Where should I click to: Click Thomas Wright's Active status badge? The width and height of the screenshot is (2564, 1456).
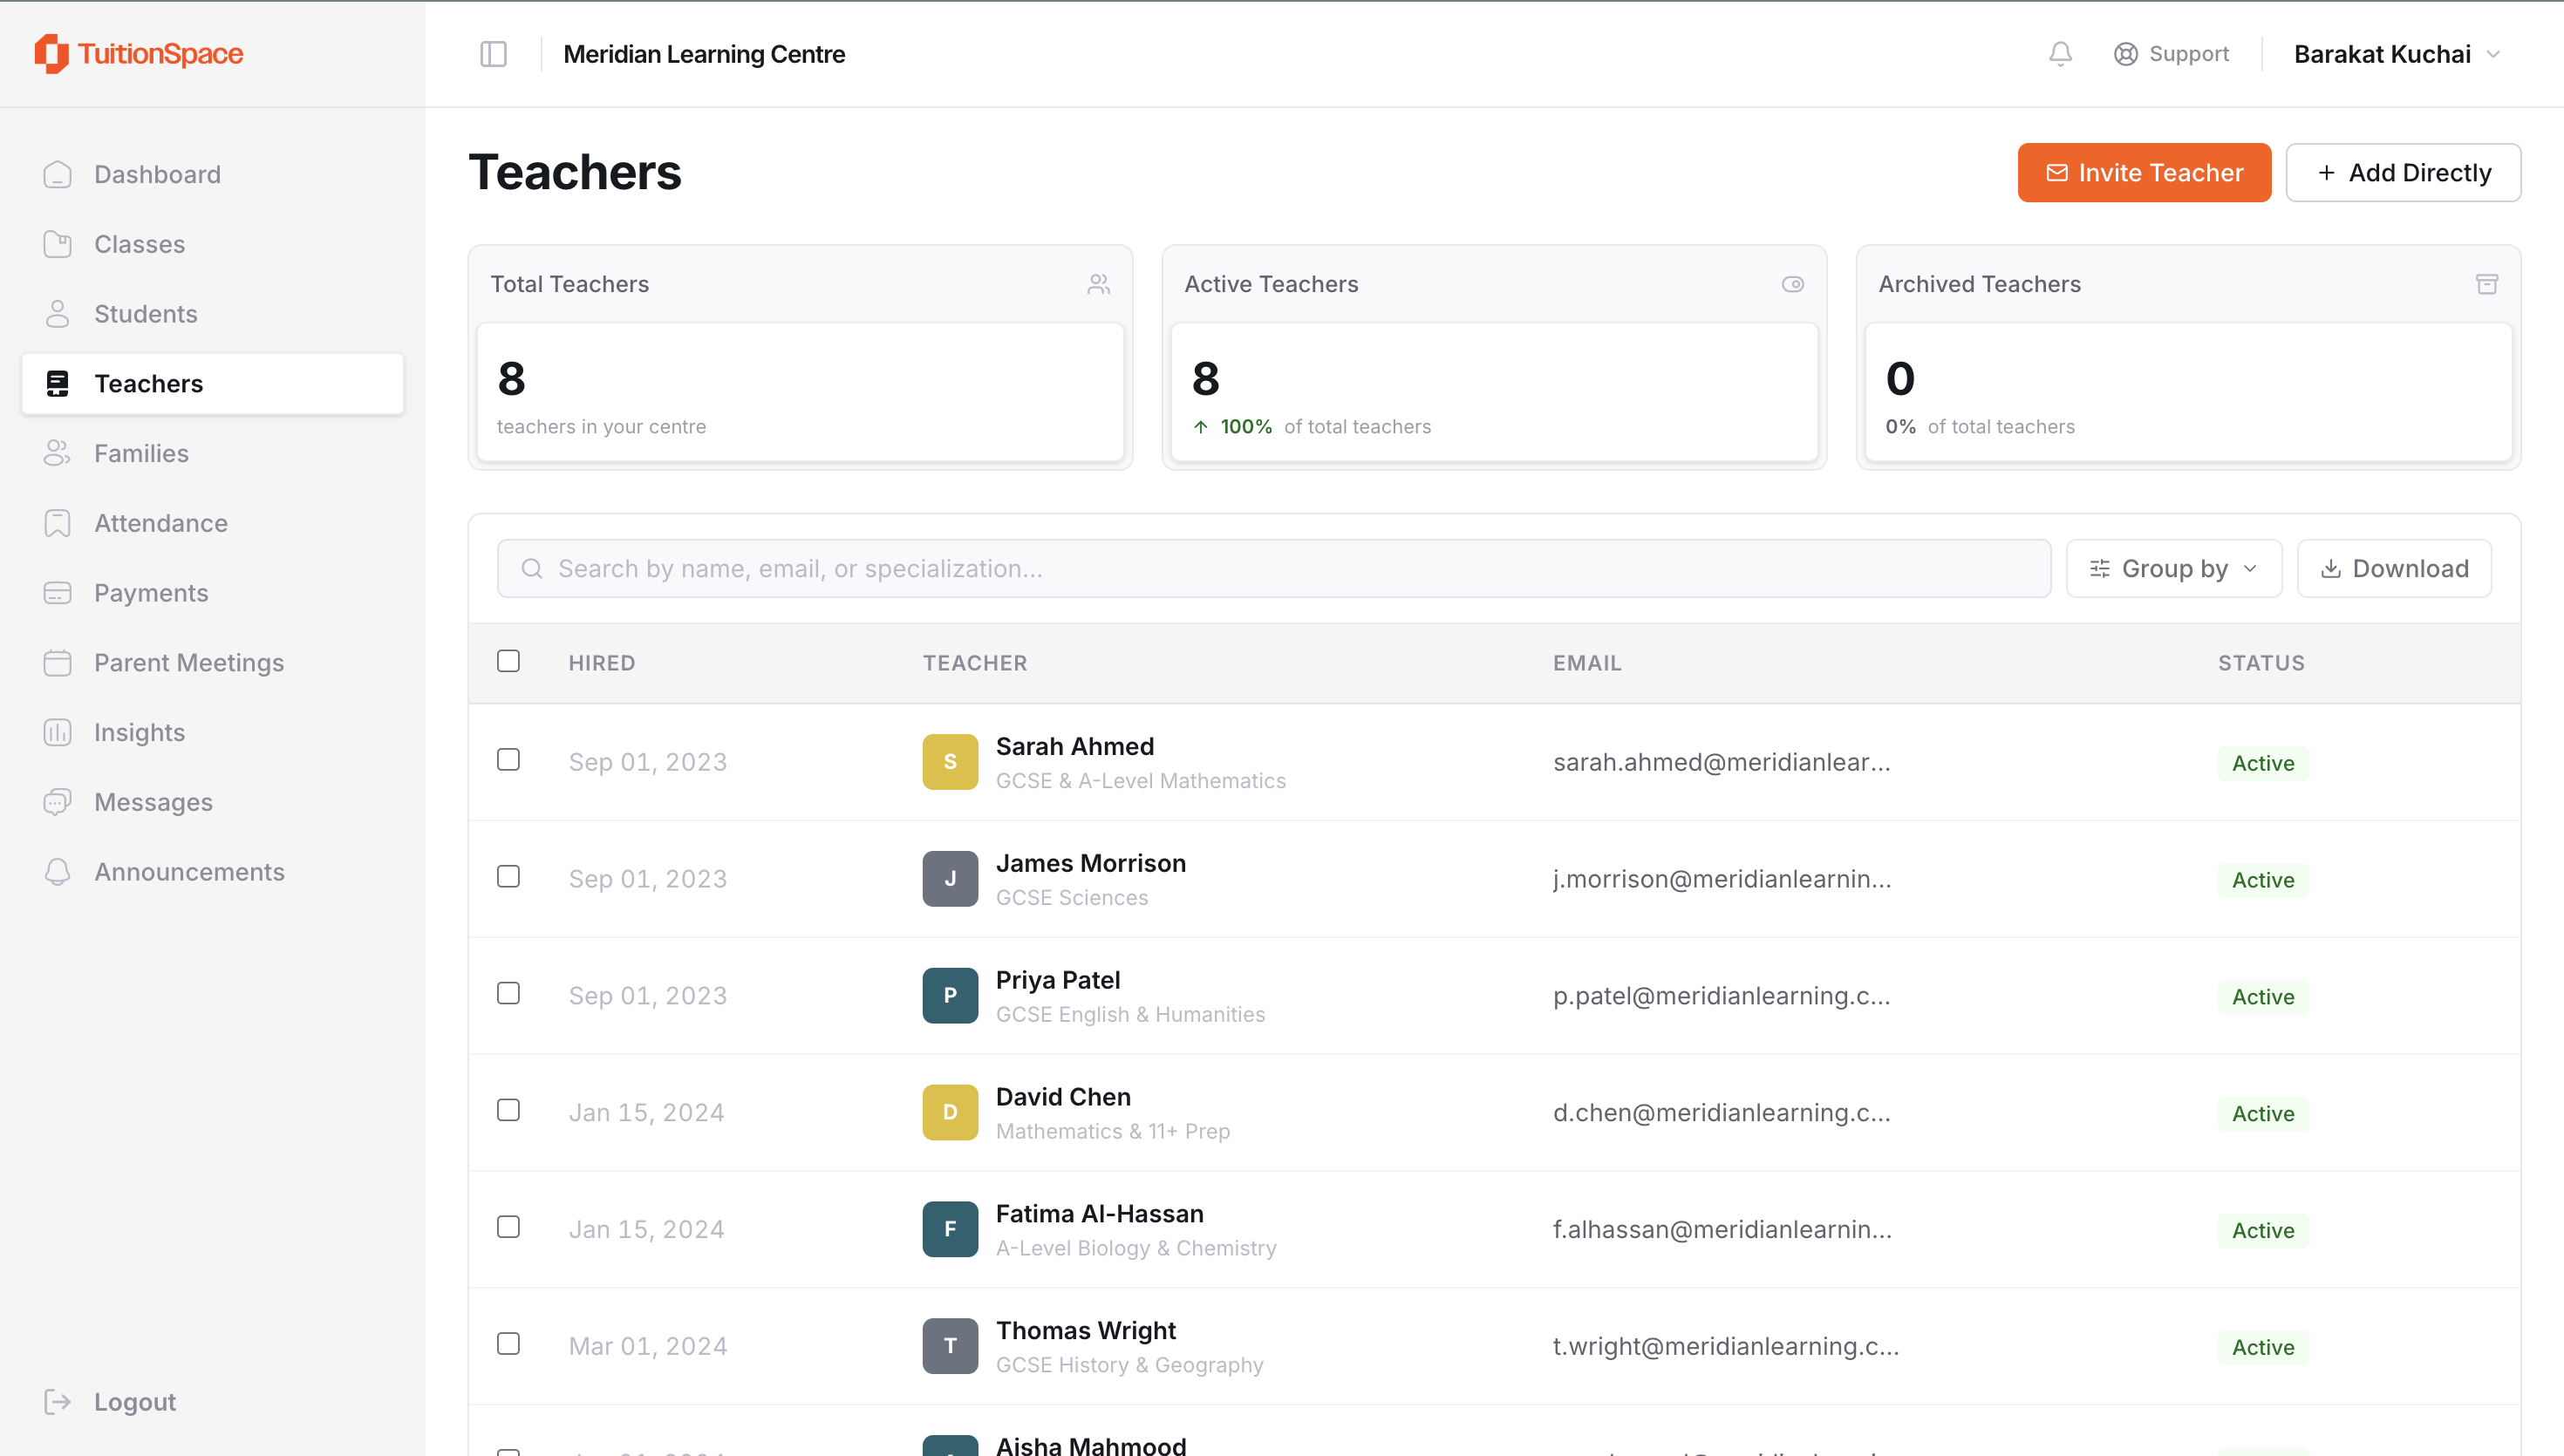[x=2263, y=1347]
